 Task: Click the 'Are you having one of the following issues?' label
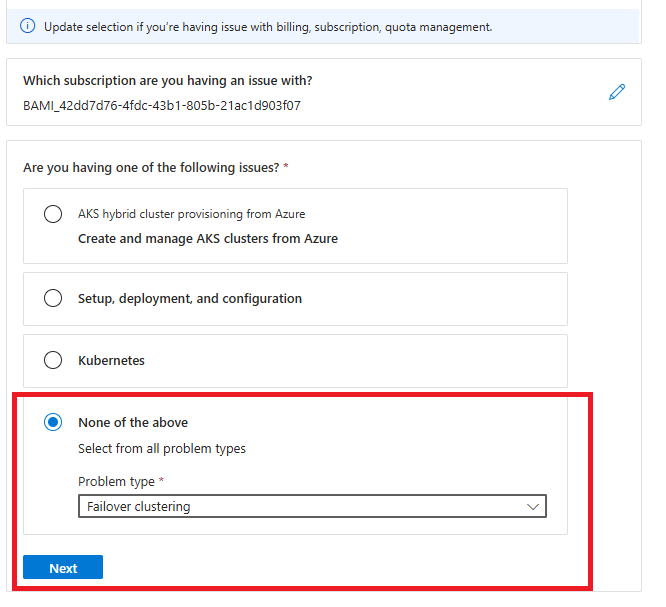click(151, 168)
